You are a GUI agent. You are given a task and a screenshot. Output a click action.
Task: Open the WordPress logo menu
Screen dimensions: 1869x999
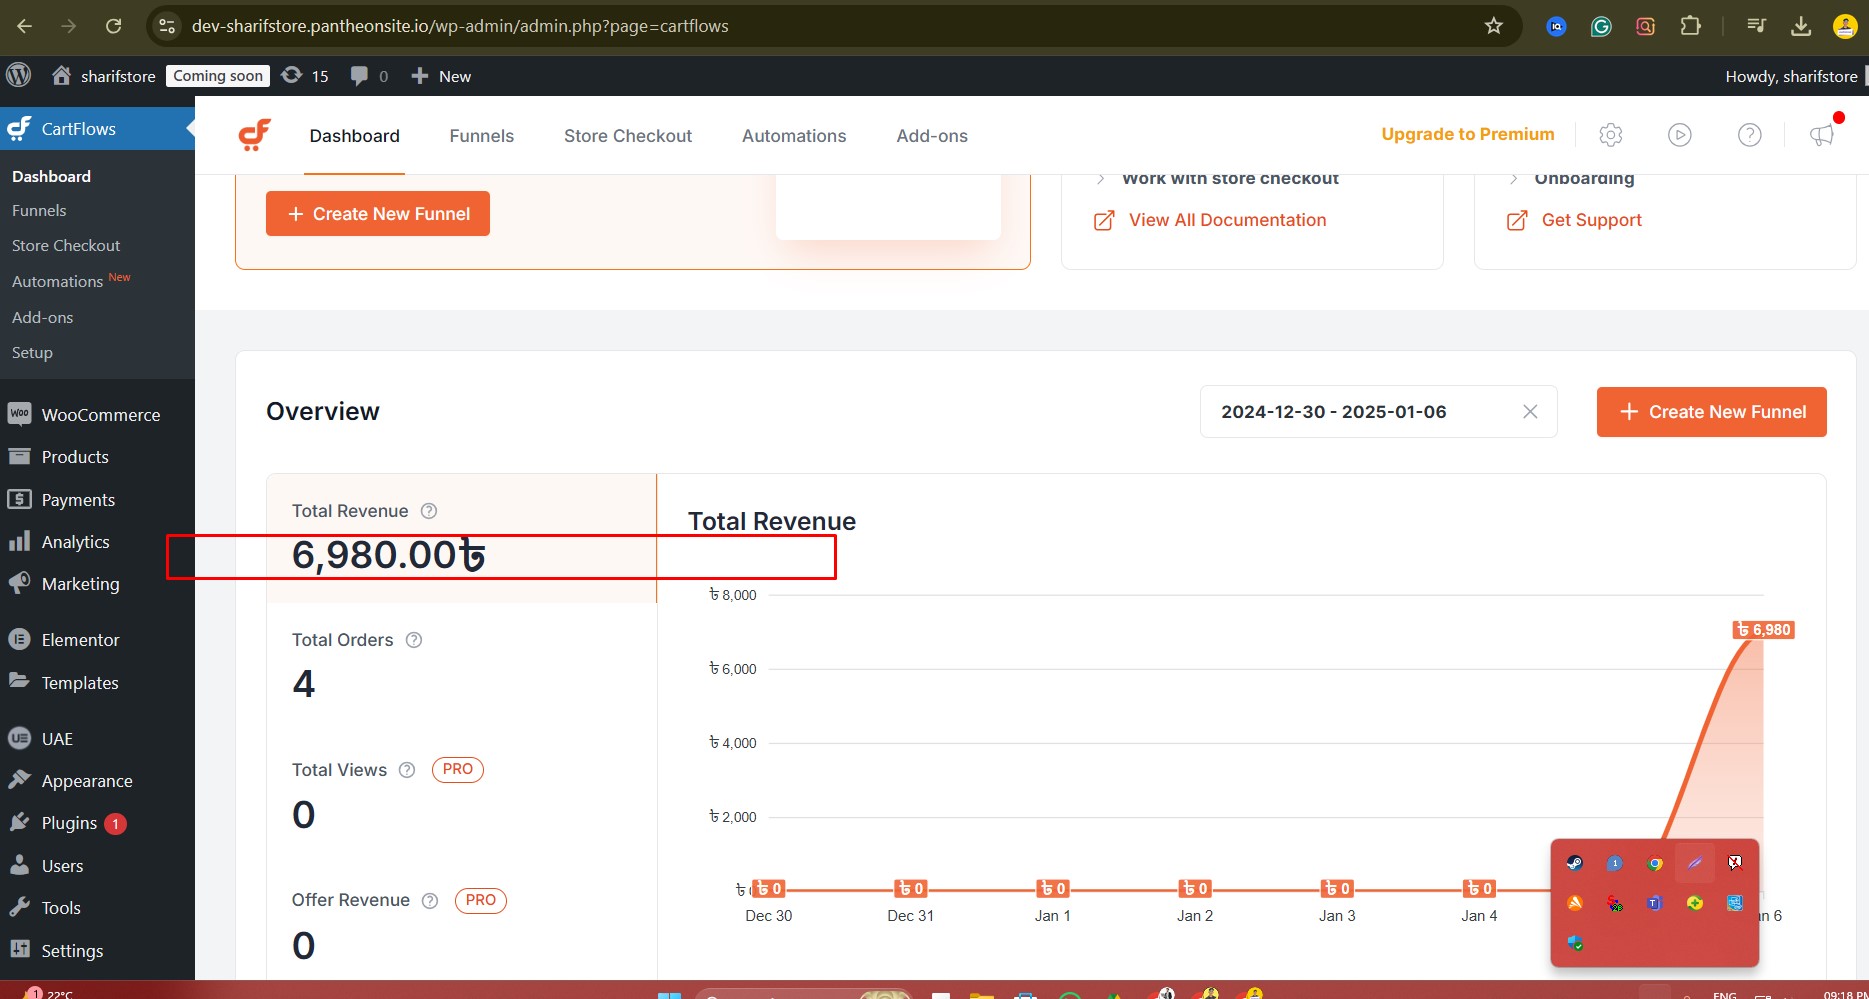coord(19,76)
